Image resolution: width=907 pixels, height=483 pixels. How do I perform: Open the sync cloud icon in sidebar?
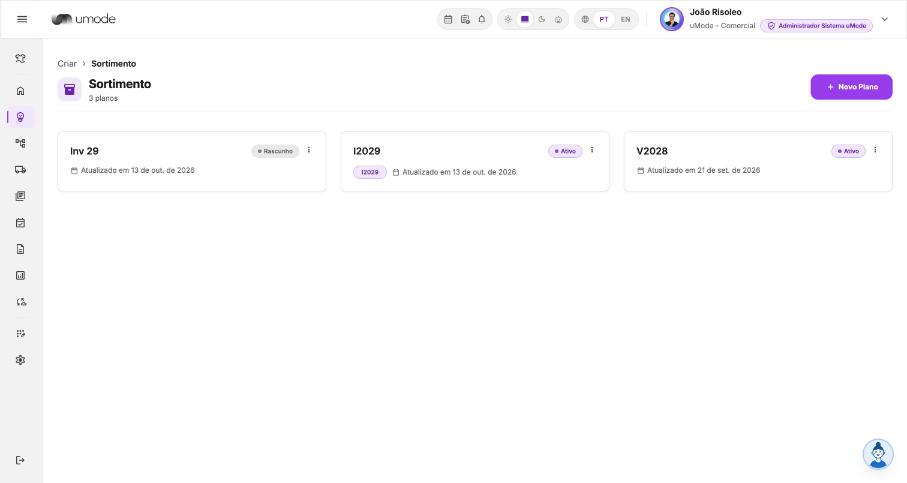point(20,302)
